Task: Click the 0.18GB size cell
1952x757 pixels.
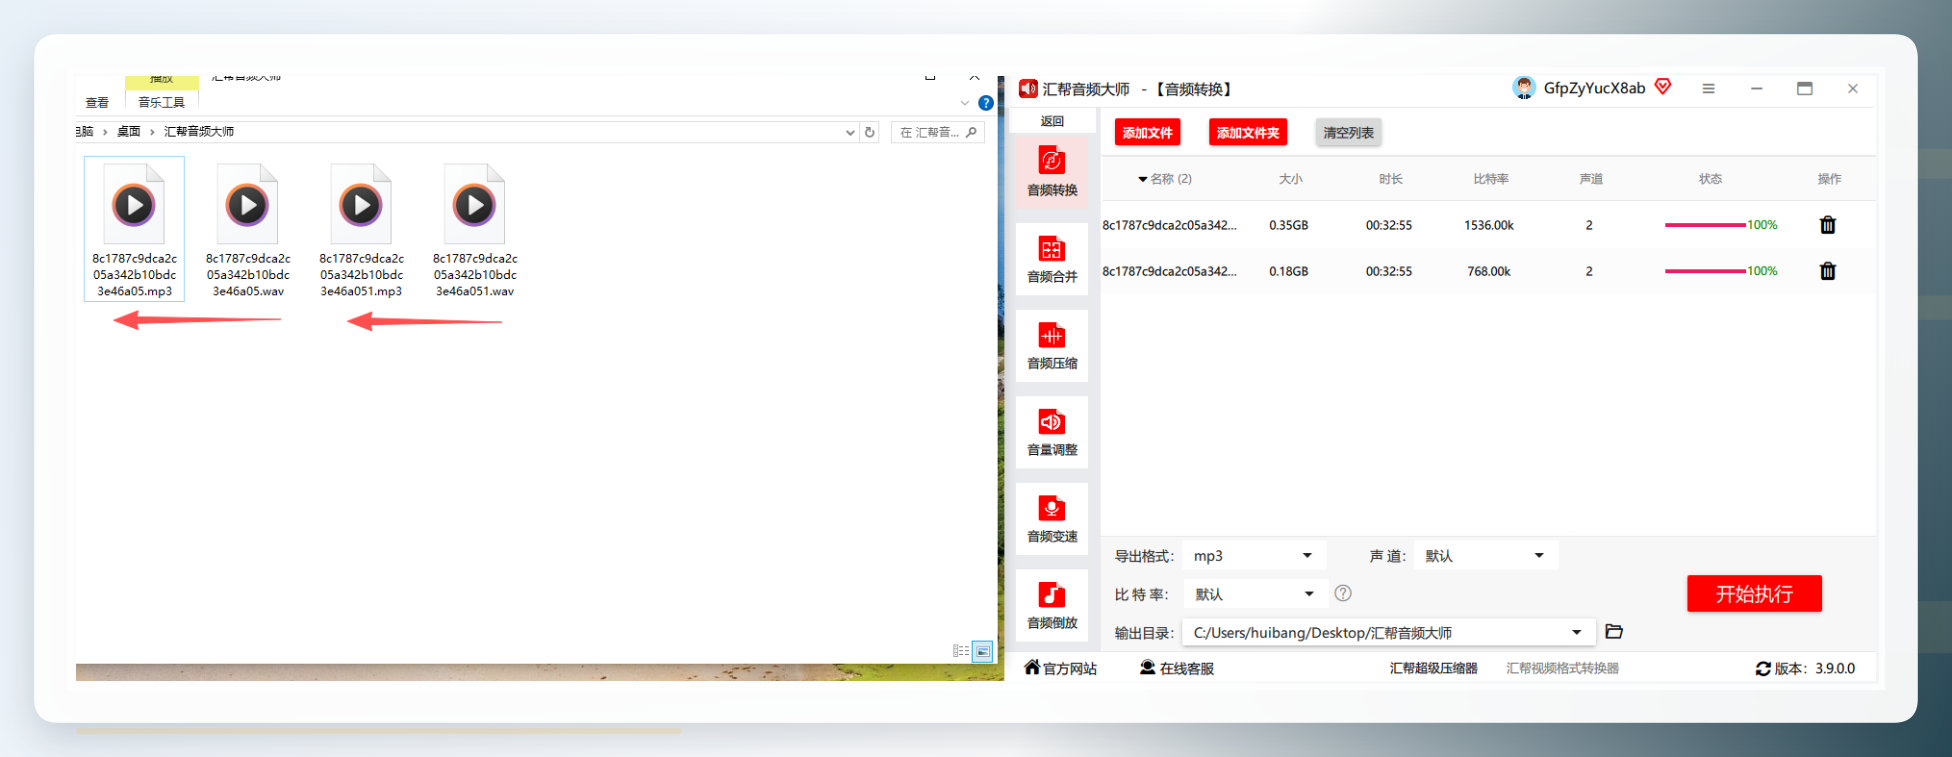Action: (1289, 271)
